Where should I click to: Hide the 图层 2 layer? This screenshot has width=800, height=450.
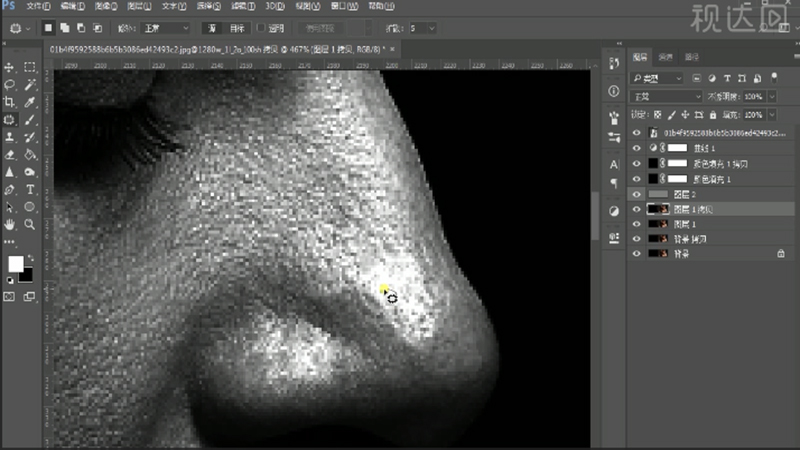636,194
